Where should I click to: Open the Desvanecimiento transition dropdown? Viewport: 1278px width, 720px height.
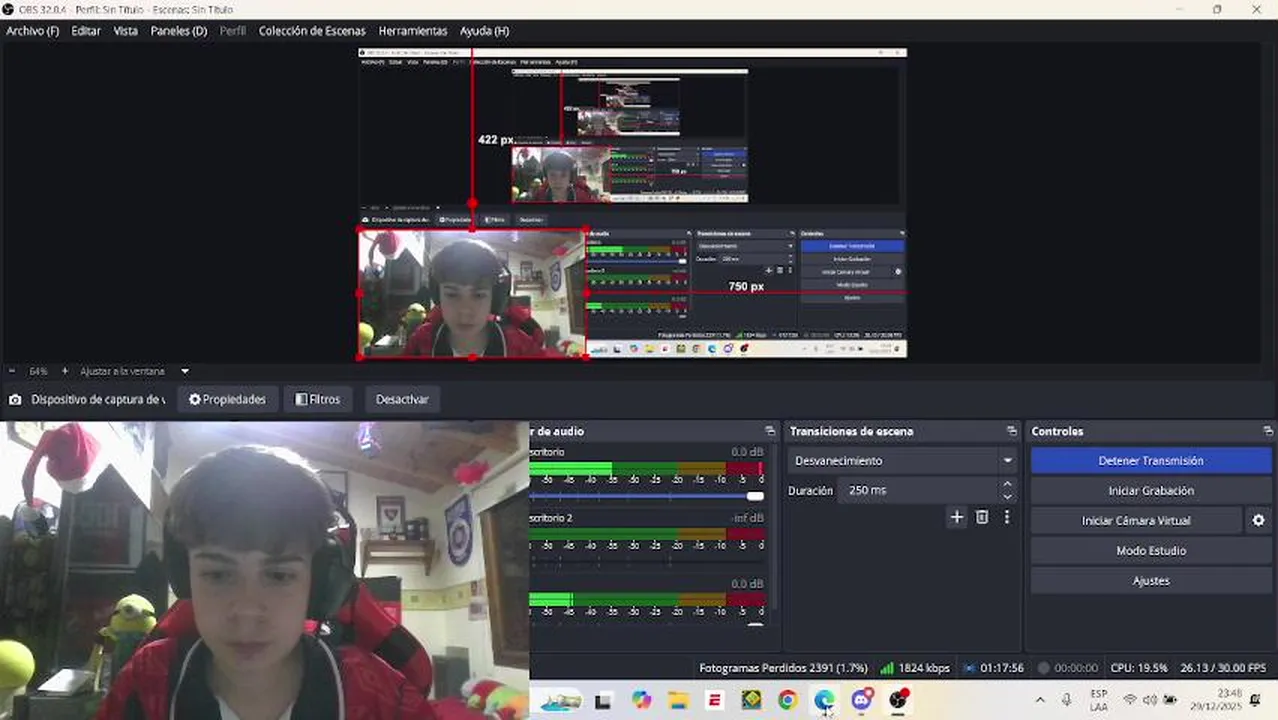tap(903, 461)
